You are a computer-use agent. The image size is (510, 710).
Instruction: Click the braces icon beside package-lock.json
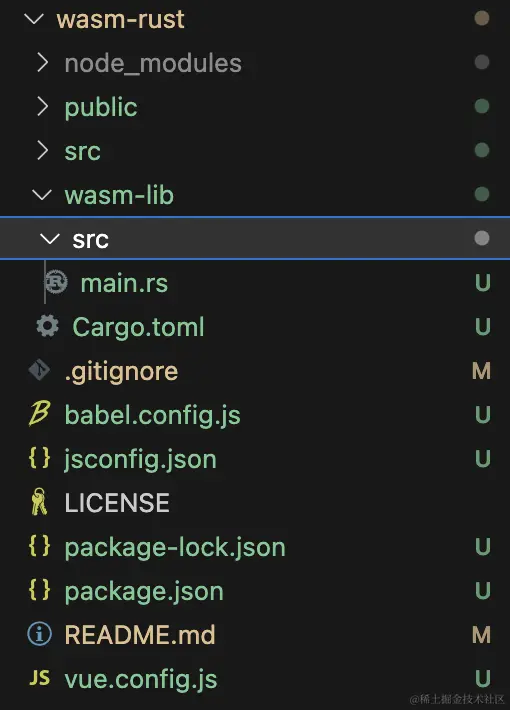point(39,546)
